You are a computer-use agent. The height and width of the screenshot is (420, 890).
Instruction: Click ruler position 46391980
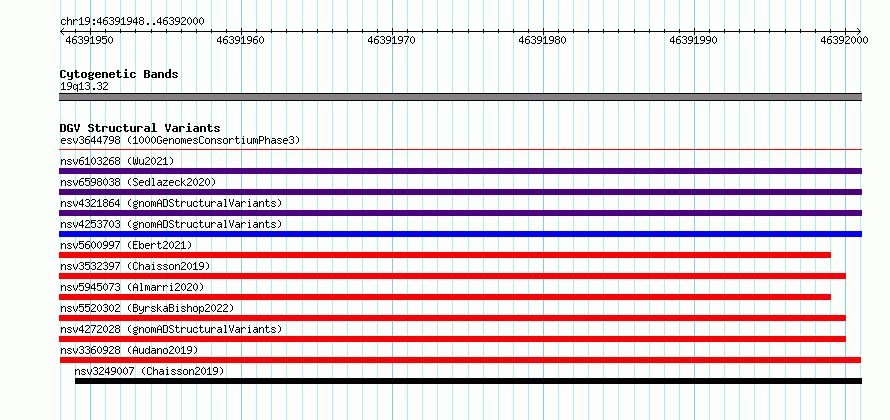(x=542, y=40)
